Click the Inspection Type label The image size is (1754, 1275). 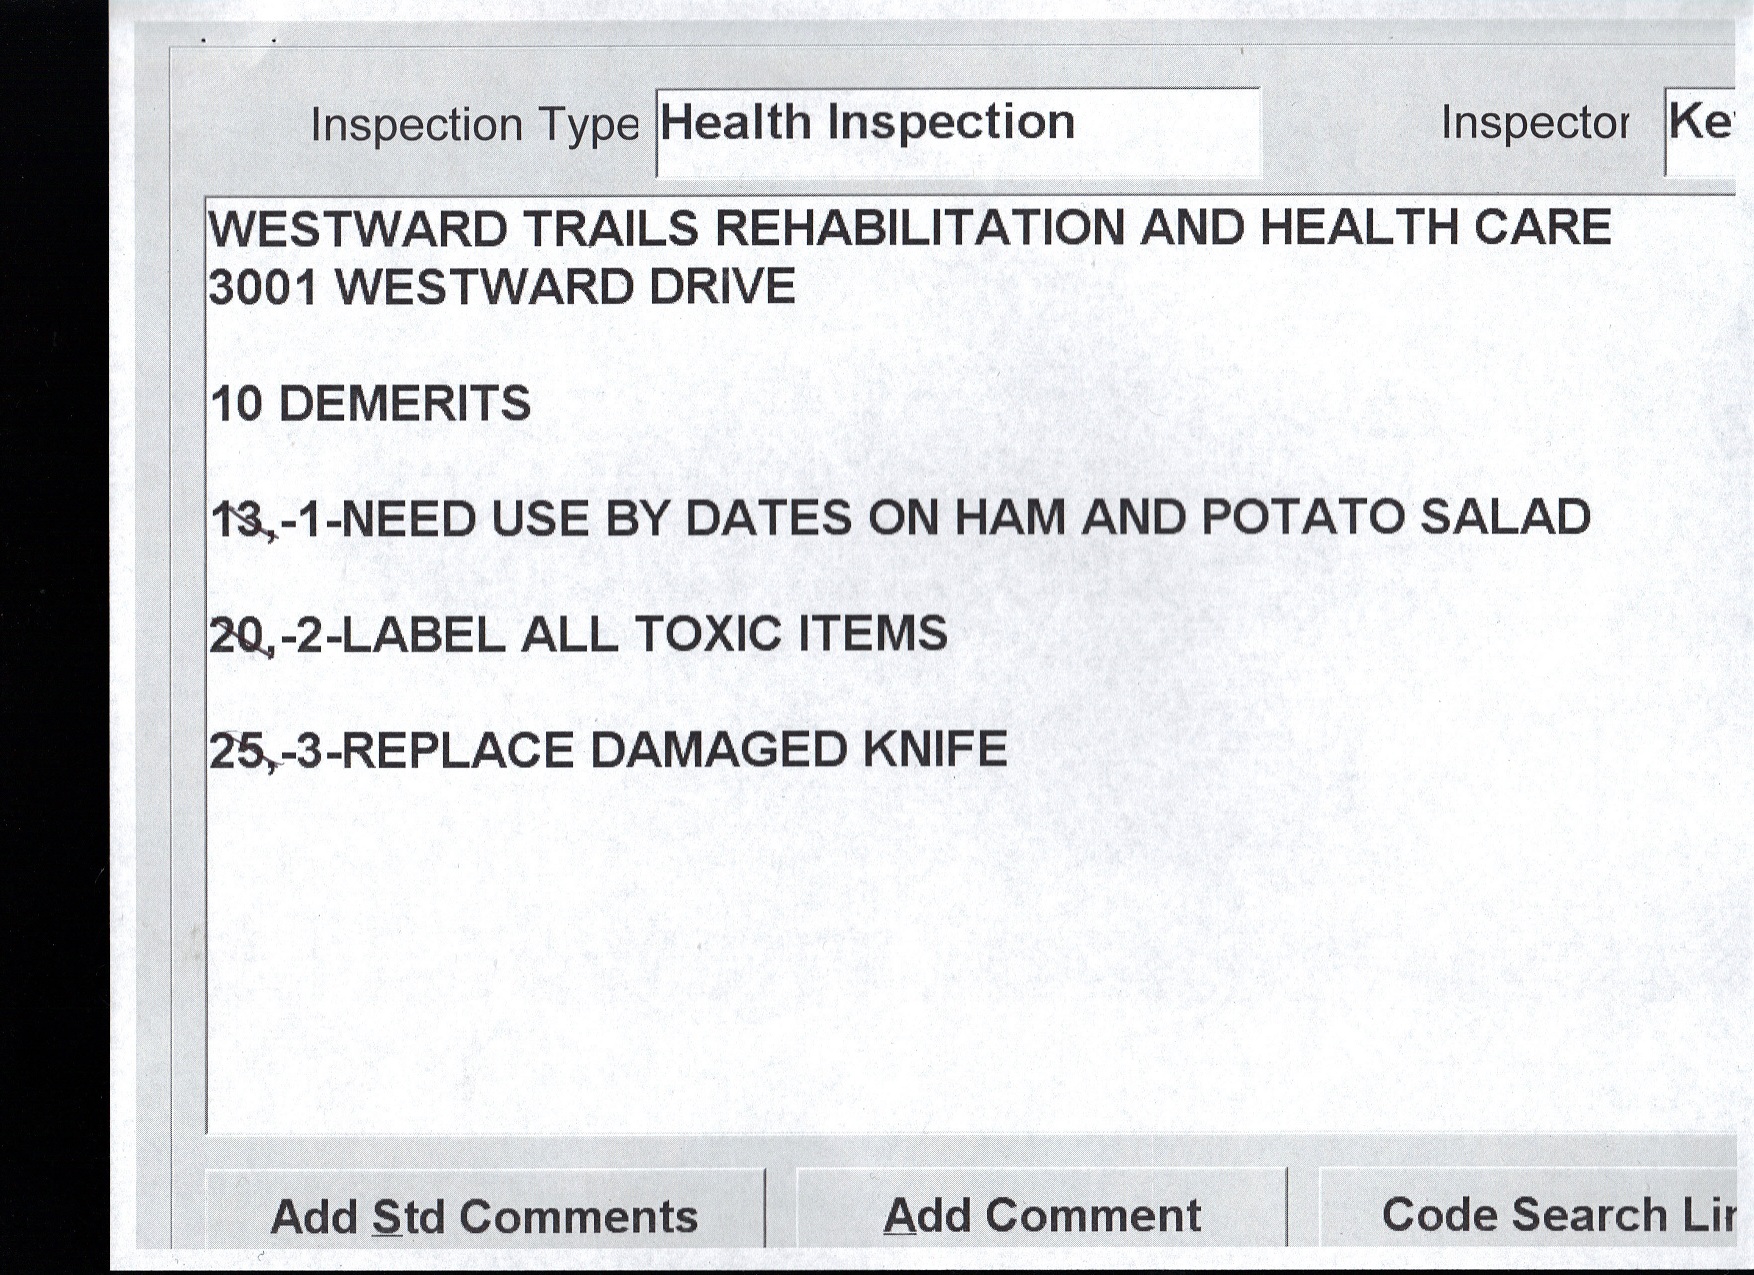point(474,126)
